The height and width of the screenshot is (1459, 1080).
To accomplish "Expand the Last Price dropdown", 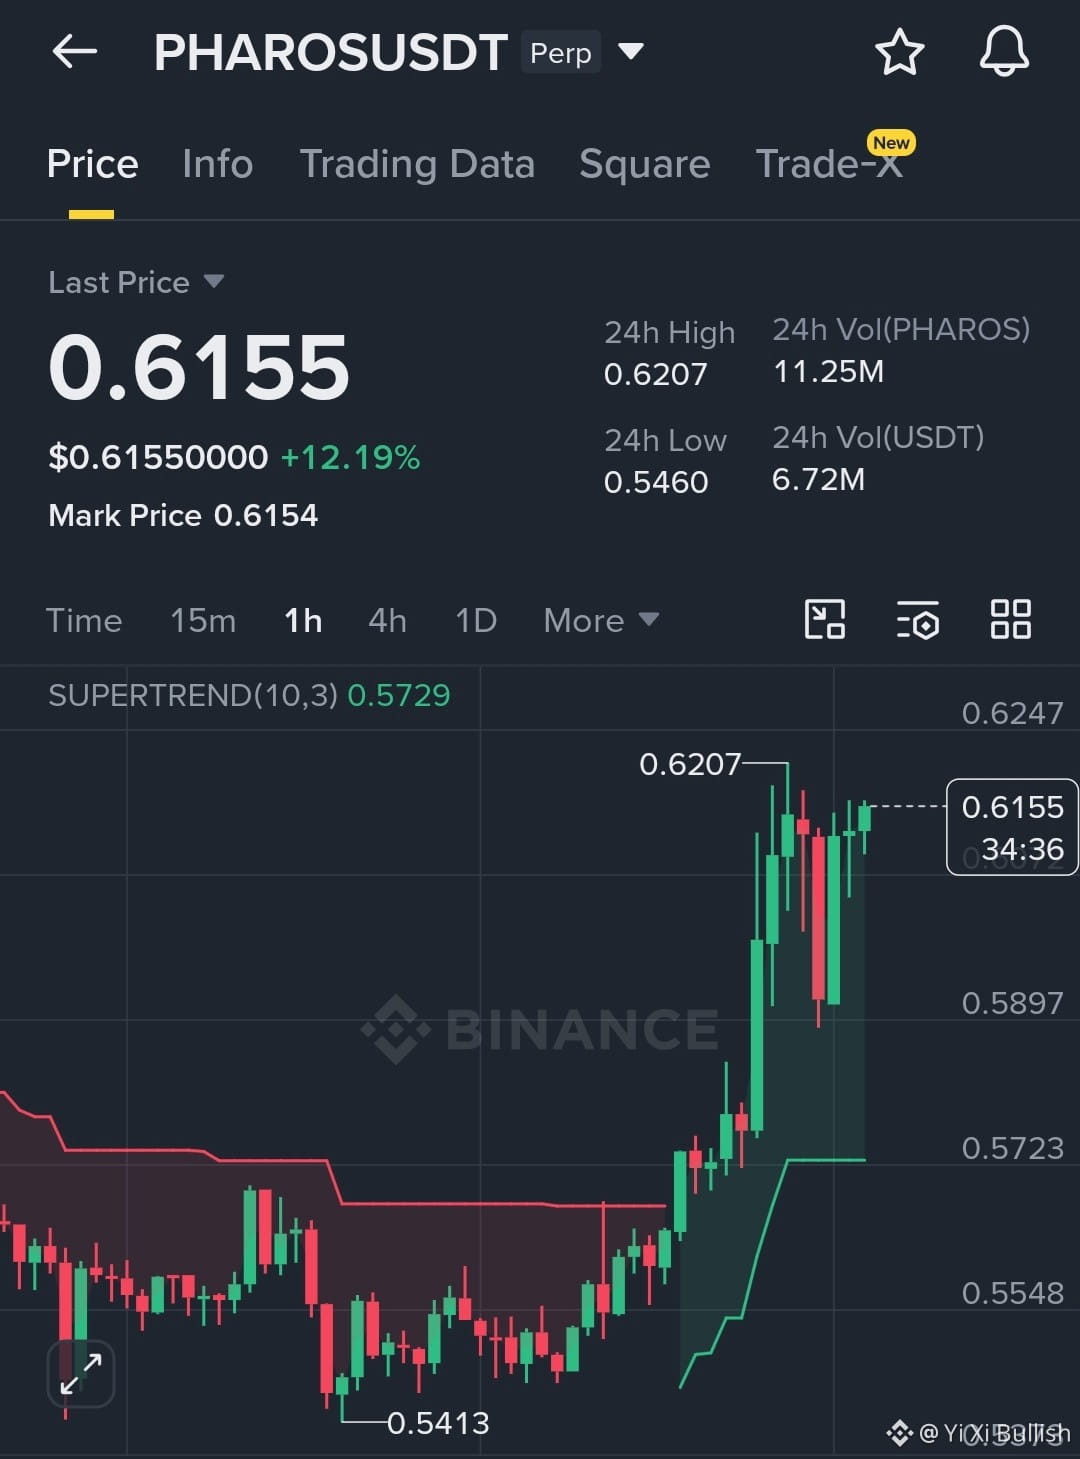I will click(213, 281).
